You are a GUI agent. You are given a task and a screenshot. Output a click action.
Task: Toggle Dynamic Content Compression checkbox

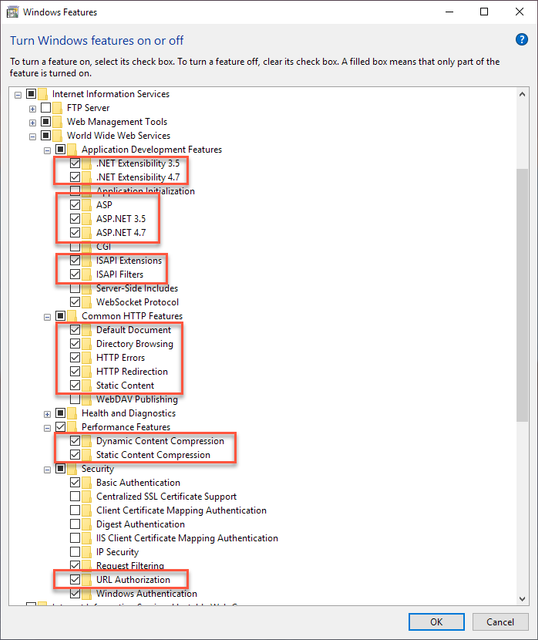[x=75, y=441]
